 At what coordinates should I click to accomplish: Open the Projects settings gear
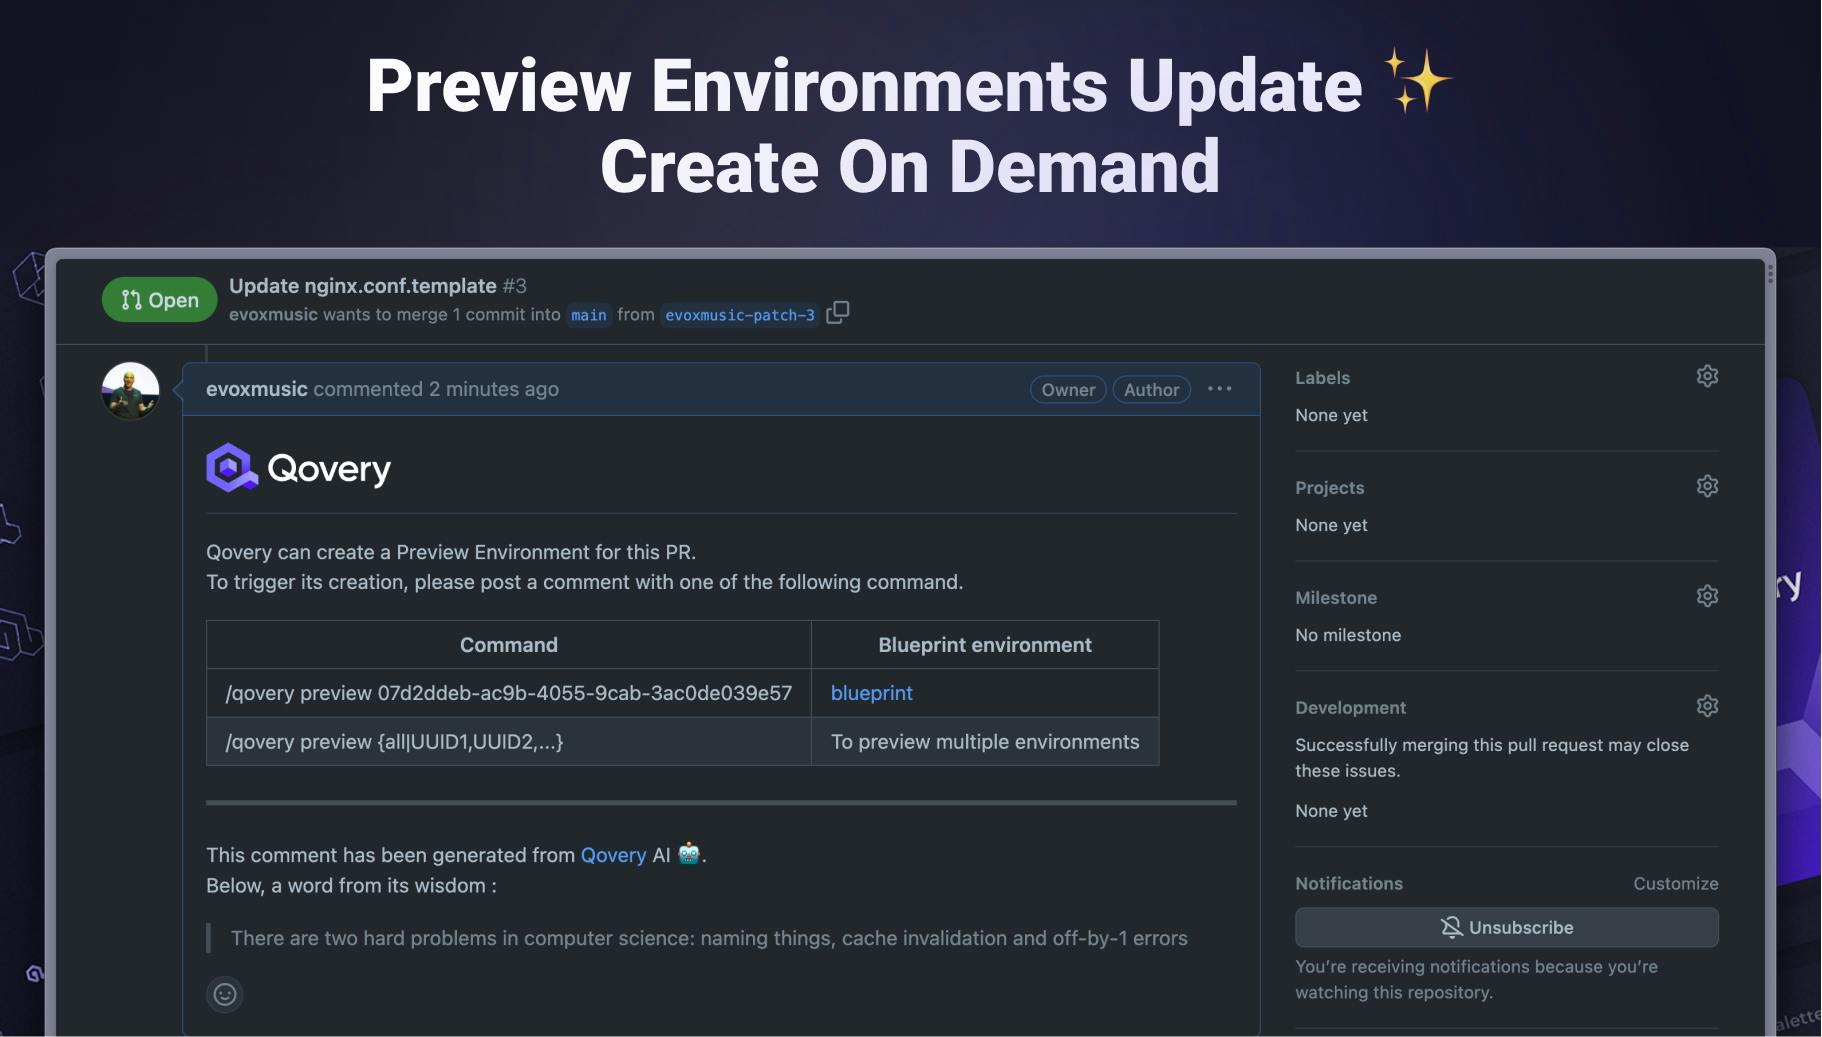pyautogui.click(x=1706, y=486)
